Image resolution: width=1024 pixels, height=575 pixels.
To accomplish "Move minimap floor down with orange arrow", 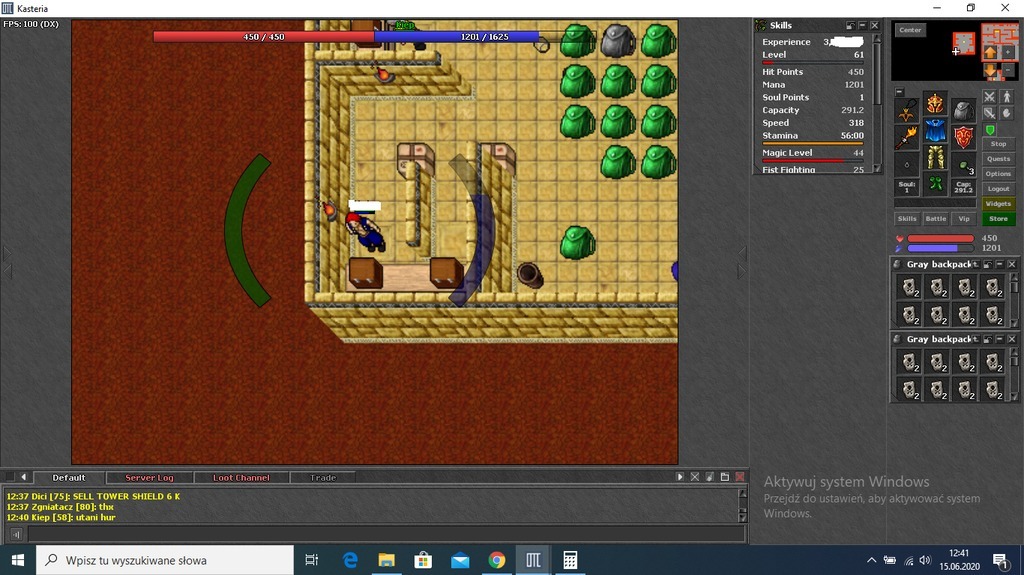I will point(990,70).
